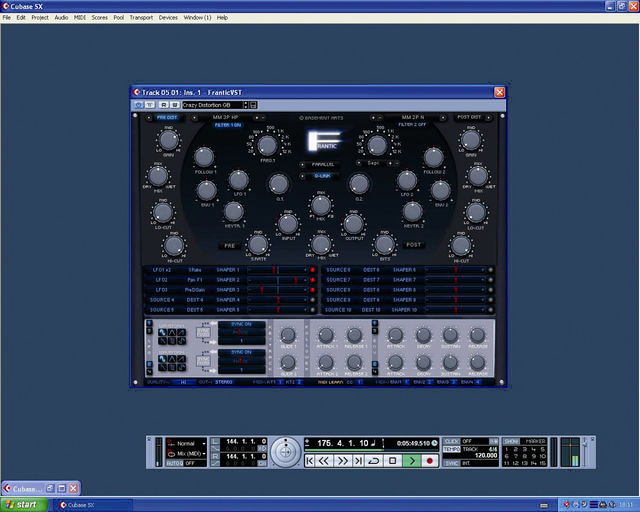Toggle red LED for modulation row 1
Screen dimensions: 640x512
313,270
